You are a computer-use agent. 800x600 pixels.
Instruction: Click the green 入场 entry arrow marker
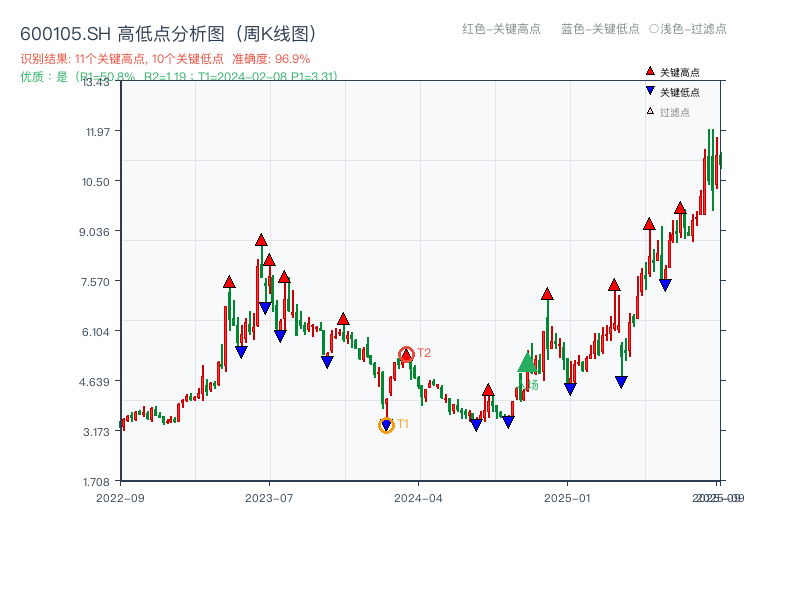pyautogui.click(x=528, y=363)
